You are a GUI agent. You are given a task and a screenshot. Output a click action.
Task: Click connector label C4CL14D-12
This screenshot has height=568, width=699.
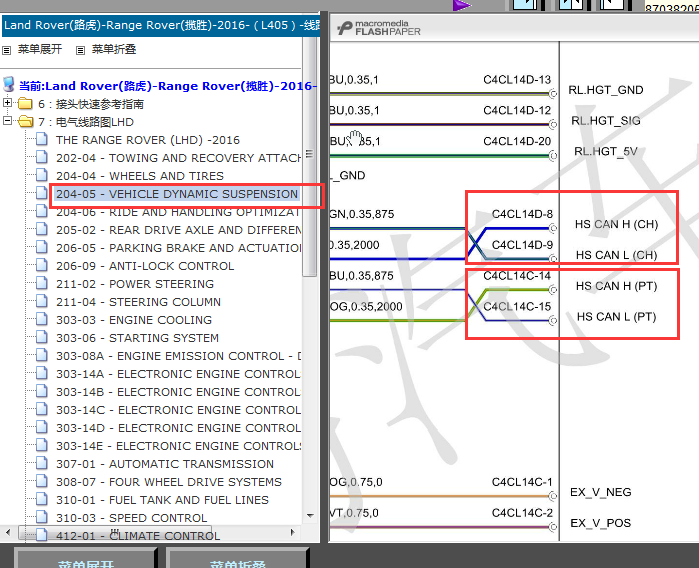coord(517,110)
